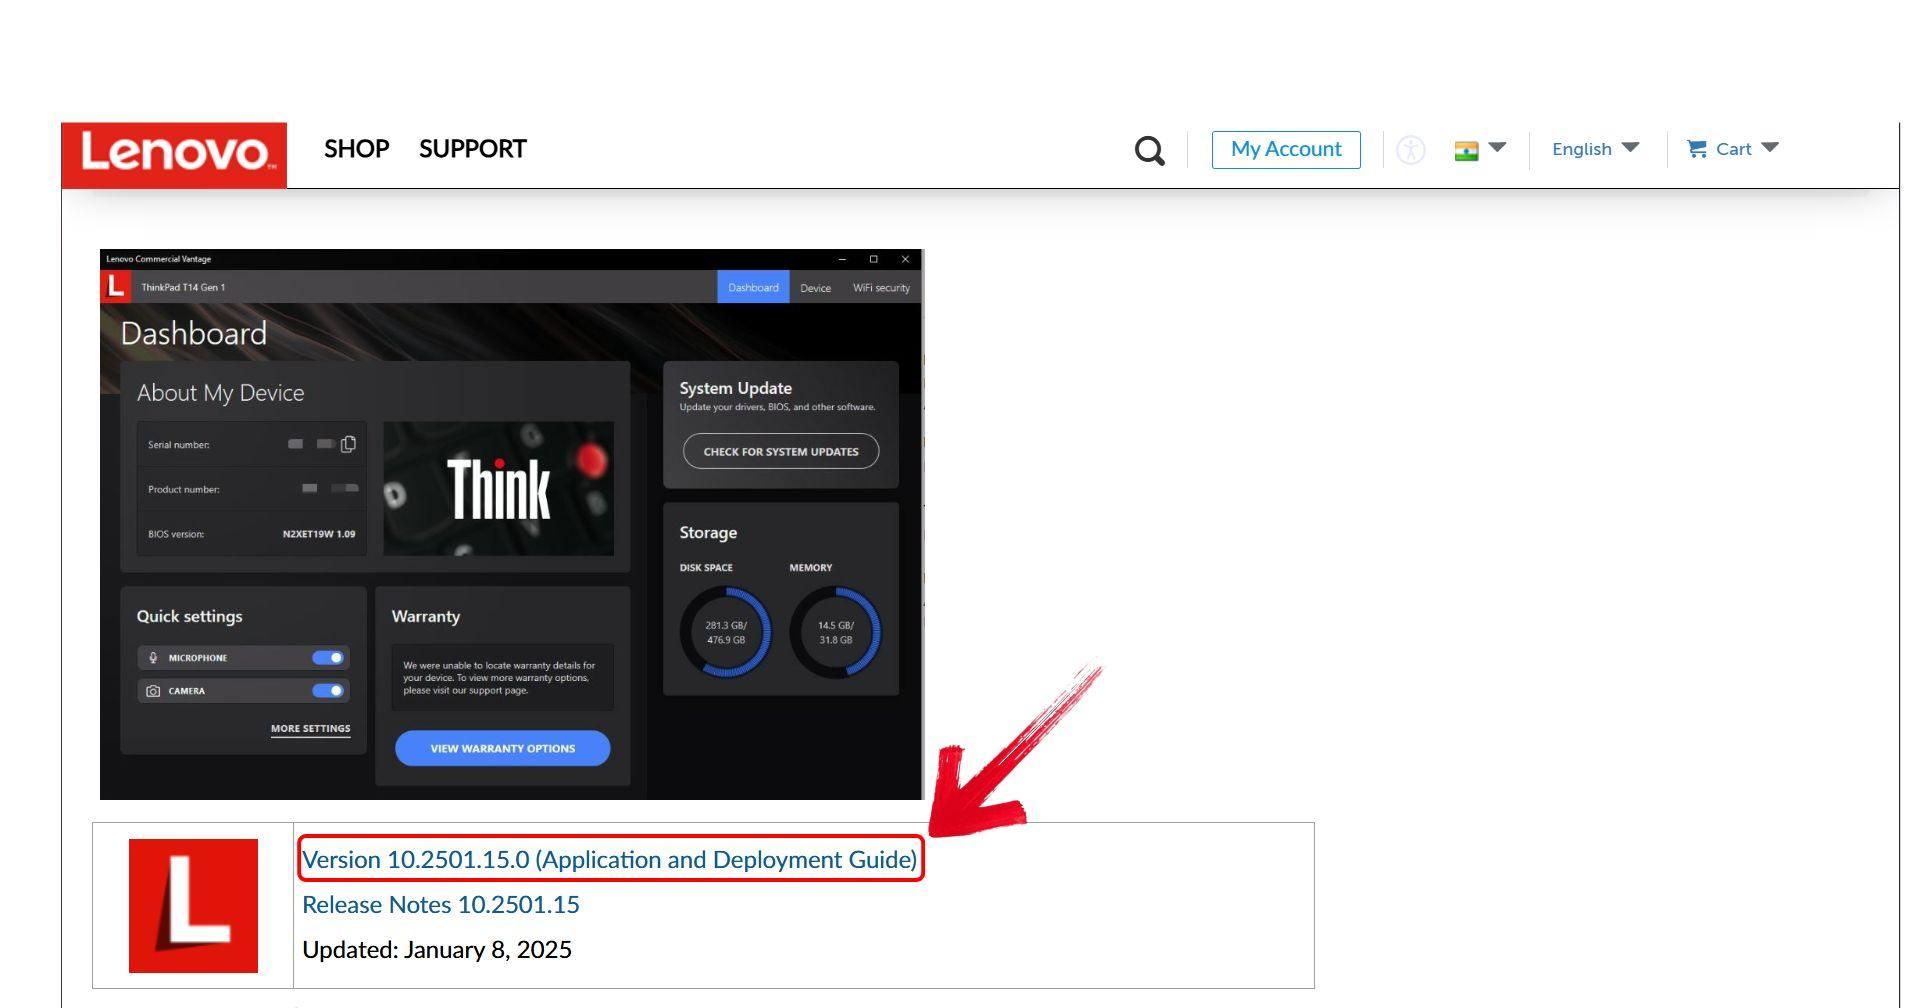Open the accessibility options icon
This screenshot has width=1920, height=1008.
[1411, 150]
